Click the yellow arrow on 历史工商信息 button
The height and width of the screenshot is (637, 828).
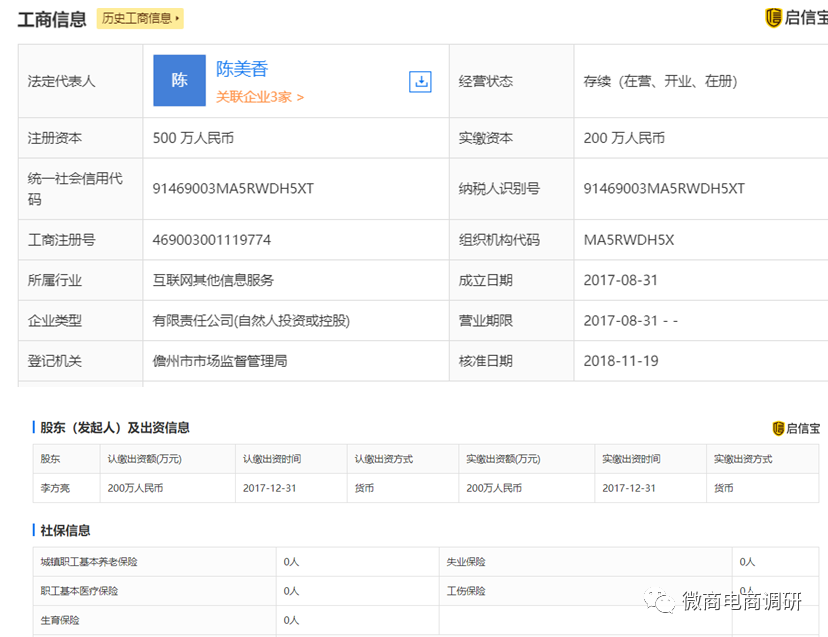176,18
